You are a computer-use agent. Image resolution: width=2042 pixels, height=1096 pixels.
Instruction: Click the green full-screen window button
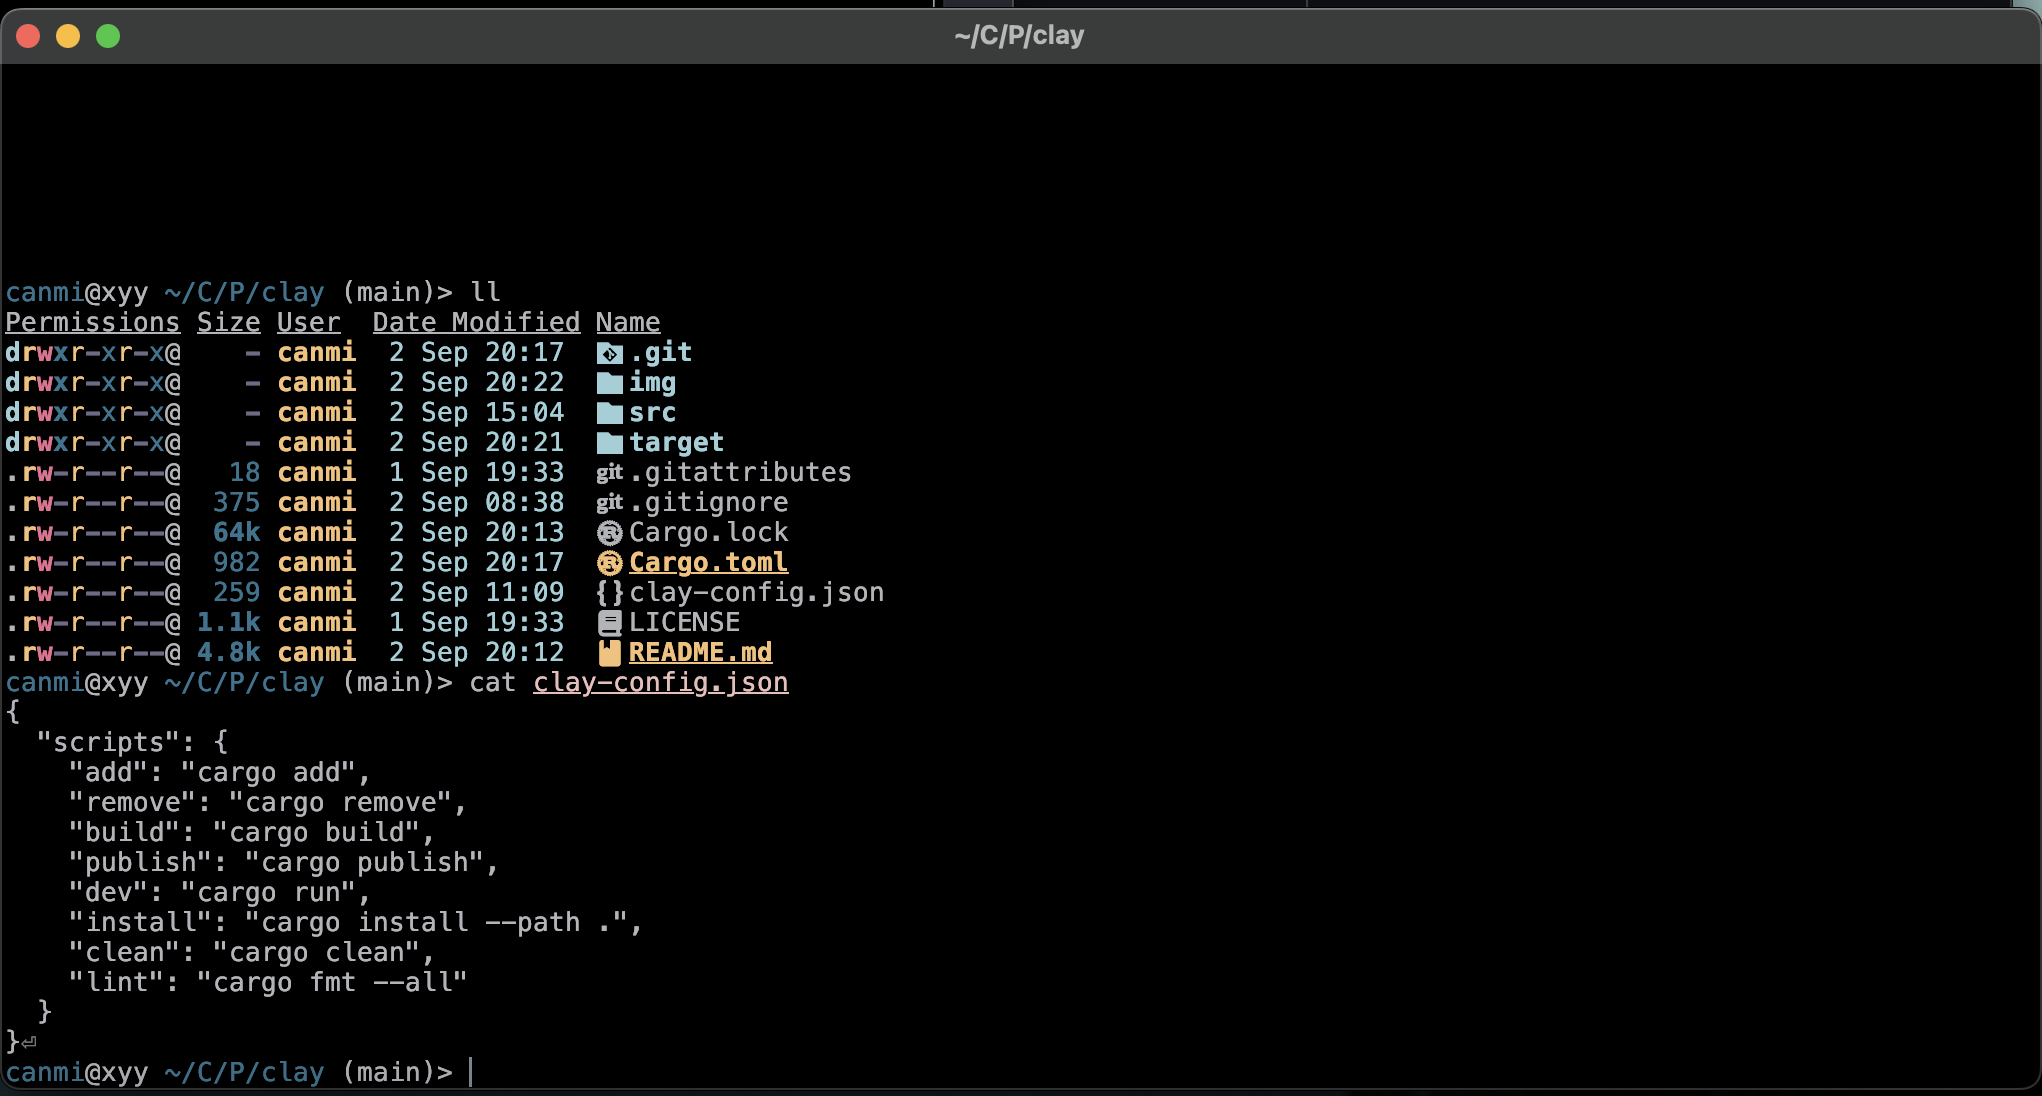pyautogui.click(x=108, y=37)
